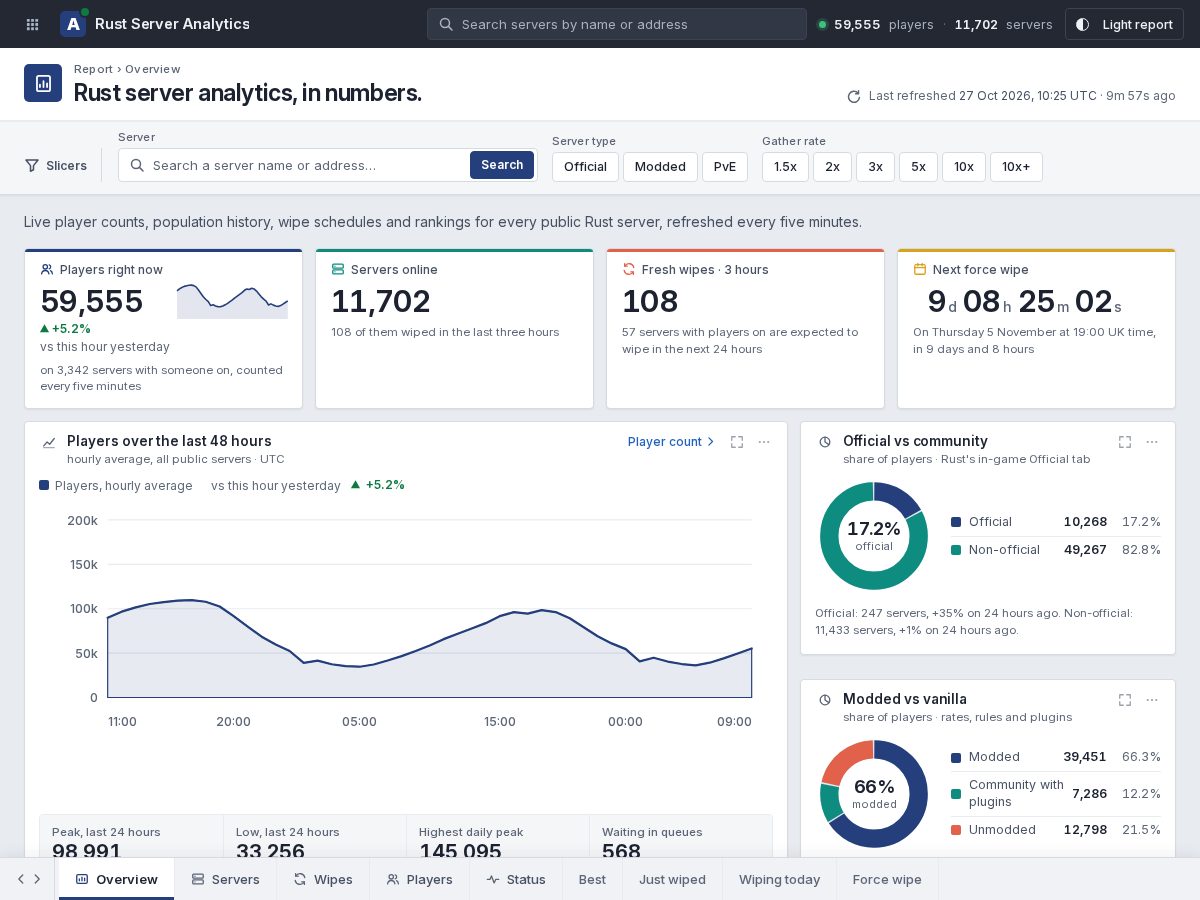Open more options for the Players chart
Viewport: 1200px width, 900px height.
[x=764, y=442]
